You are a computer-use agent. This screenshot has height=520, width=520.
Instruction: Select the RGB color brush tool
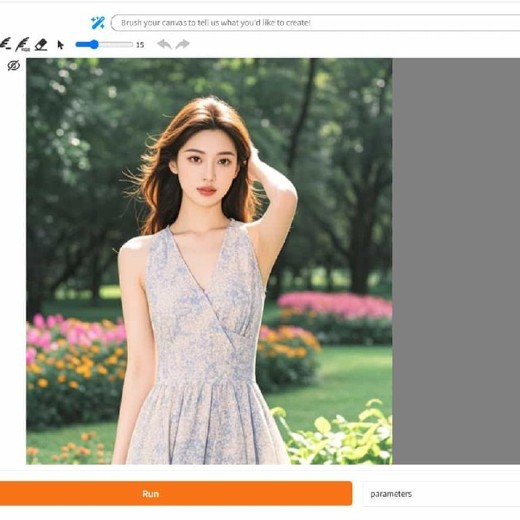(x=23, y=44)
